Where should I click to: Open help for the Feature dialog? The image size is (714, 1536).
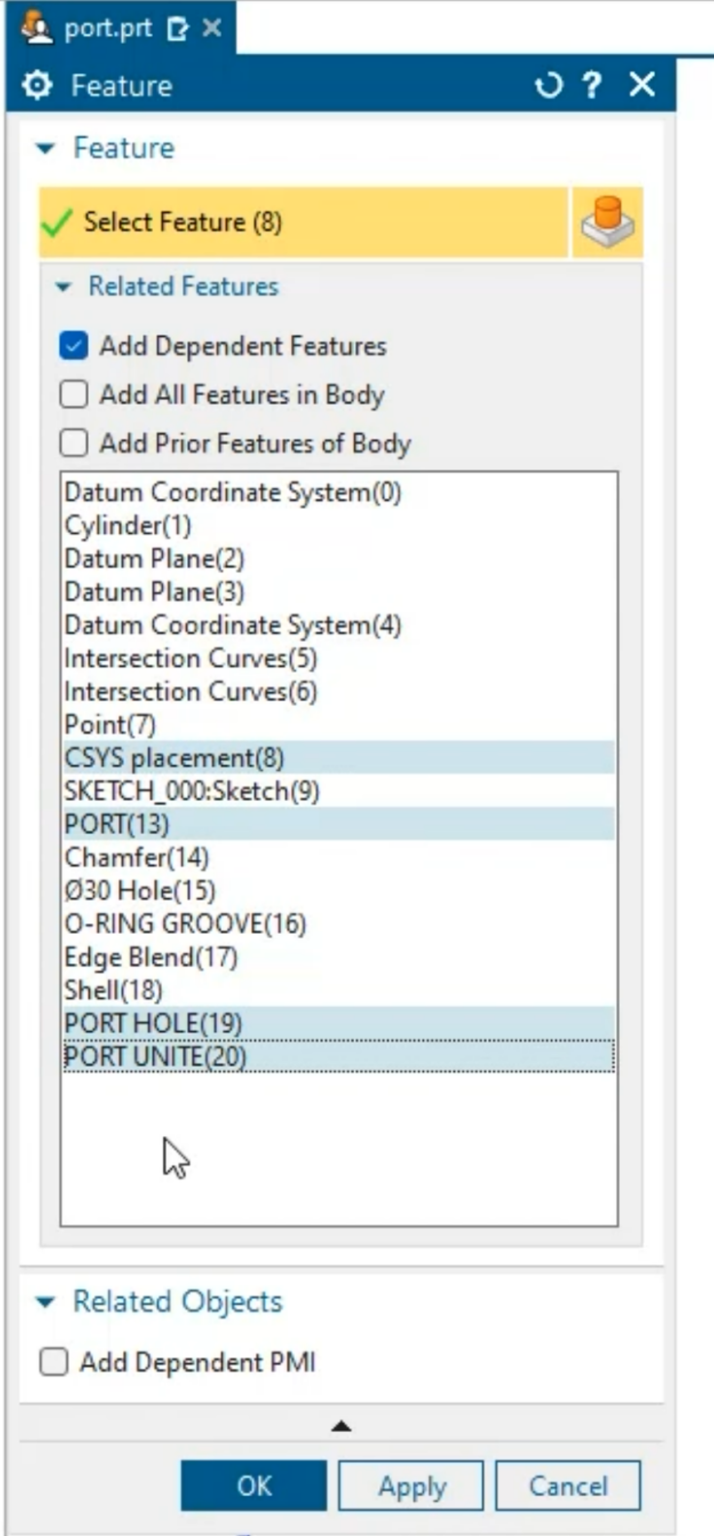click(x=590, y=86)
